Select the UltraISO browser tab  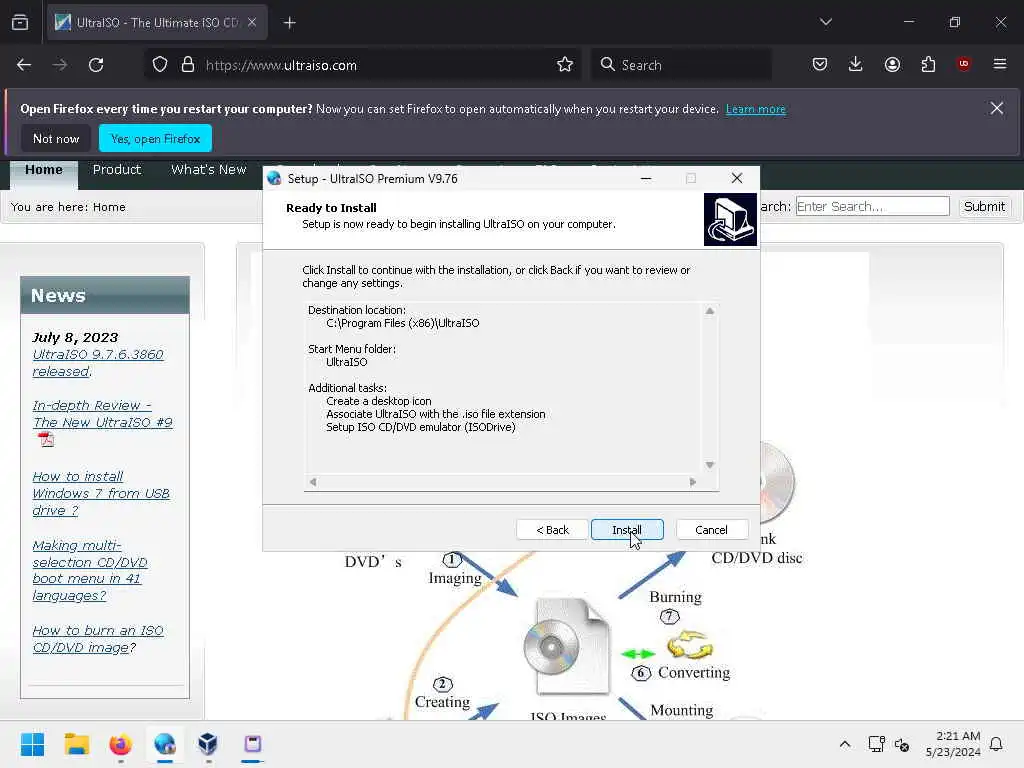pos(157,23)
